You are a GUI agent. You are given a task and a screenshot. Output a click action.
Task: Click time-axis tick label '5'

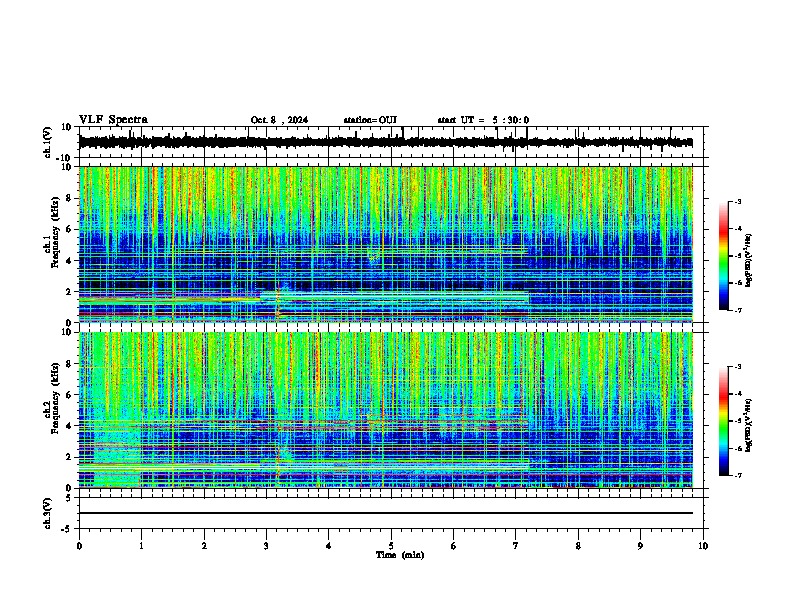click(391, 546)
